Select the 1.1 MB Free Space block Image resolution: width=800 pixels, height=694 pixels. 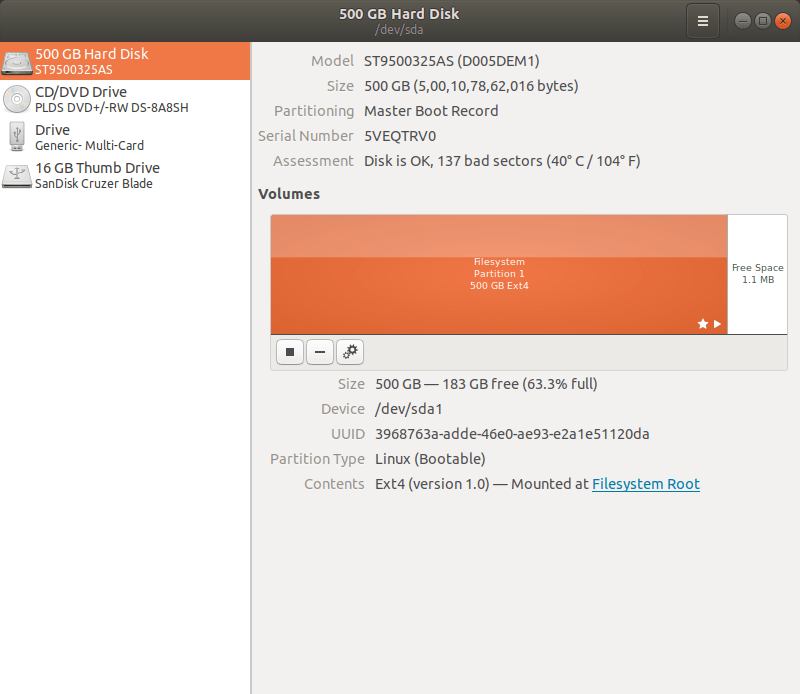point(757,274)
